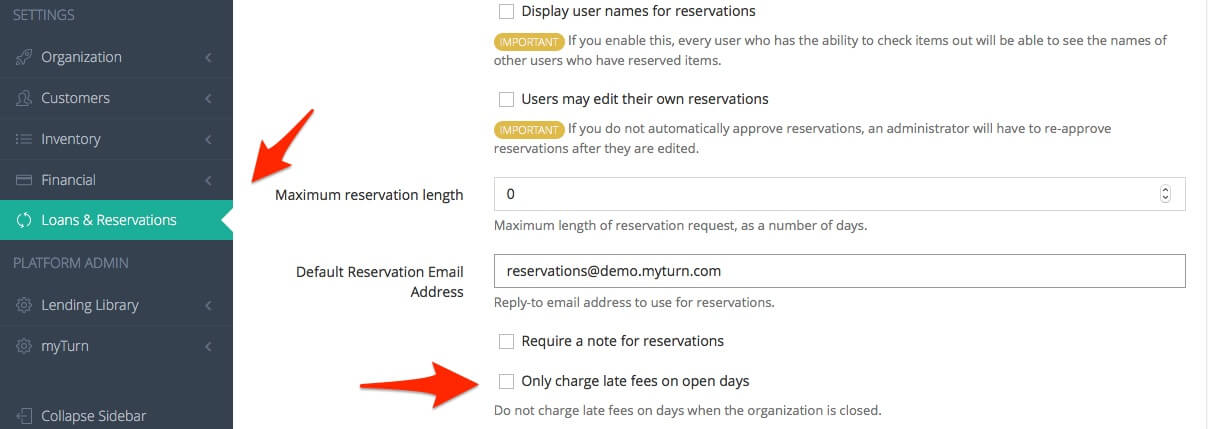This screenshot has height=429, width=1208.
Task: Click the Collapse Sidebar arrow icon
Action: point(24,415)
